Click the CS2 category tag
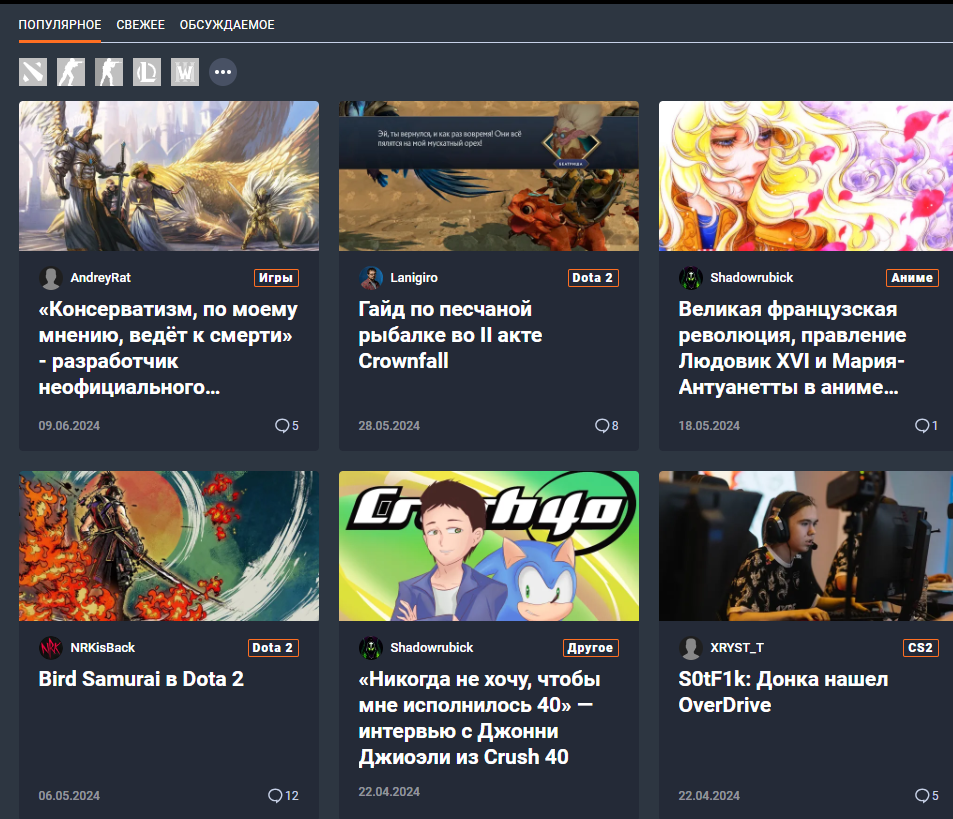This screenshot has width=953, height=819. [920, 648]
